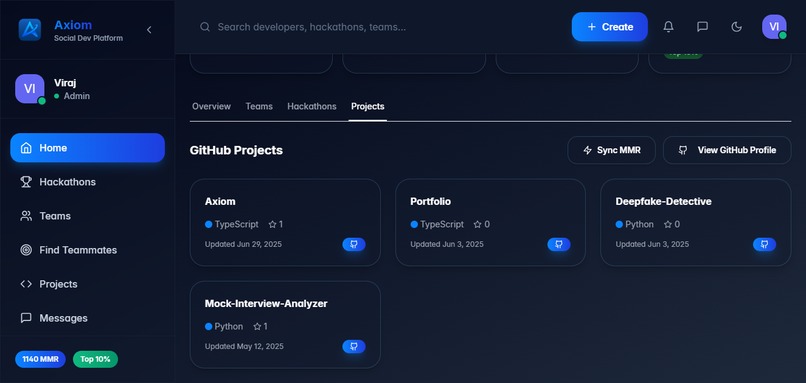This screenshot has width=806, height=383.
Task: Click the Home house icon
Action: pyautogui.click(x=26, y=148)
